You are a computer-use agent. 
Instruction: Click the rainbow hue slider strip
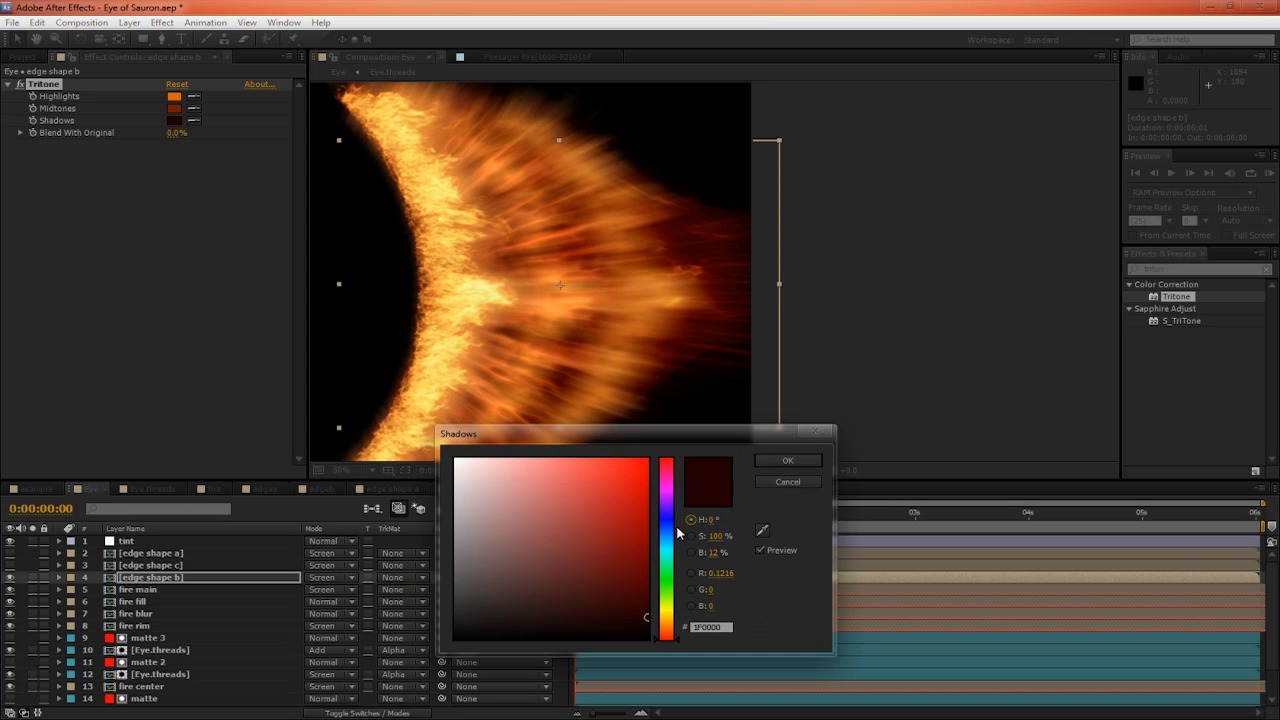(x=666, y=549)
